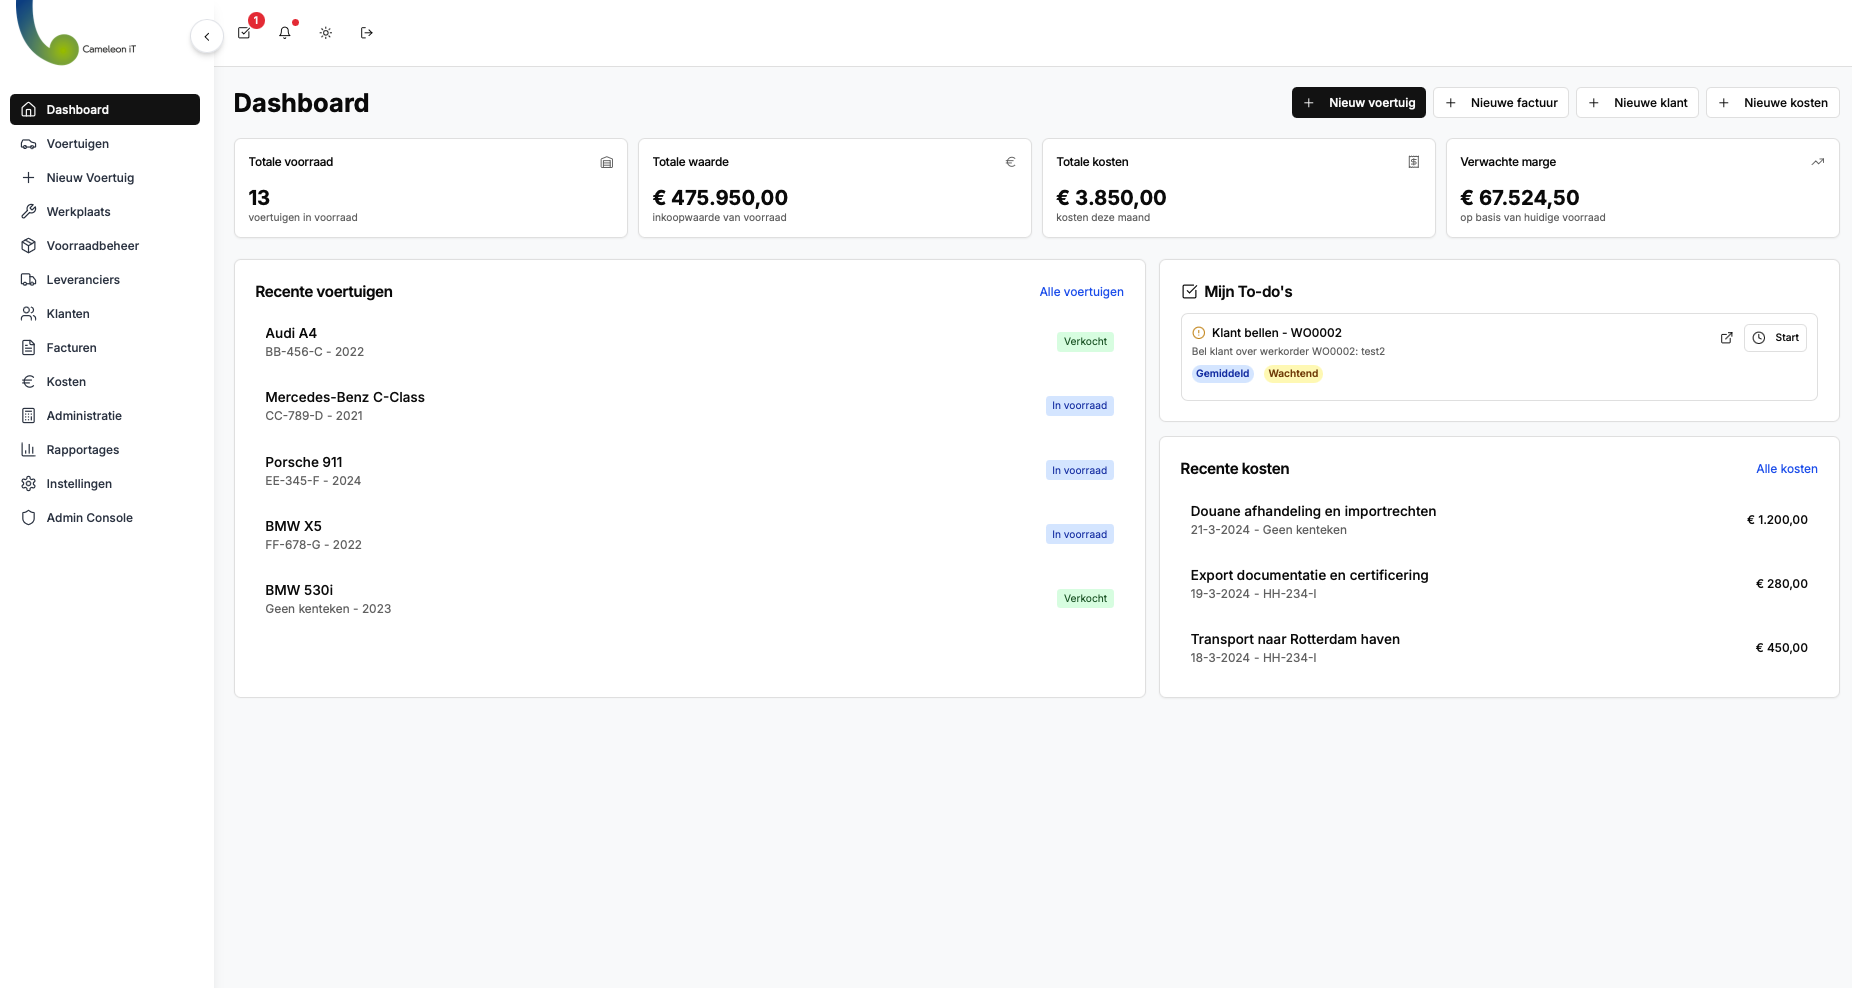Click the Nieuw voertuig button
This screenshot has width=1852, height=988.
point(1358,102)
